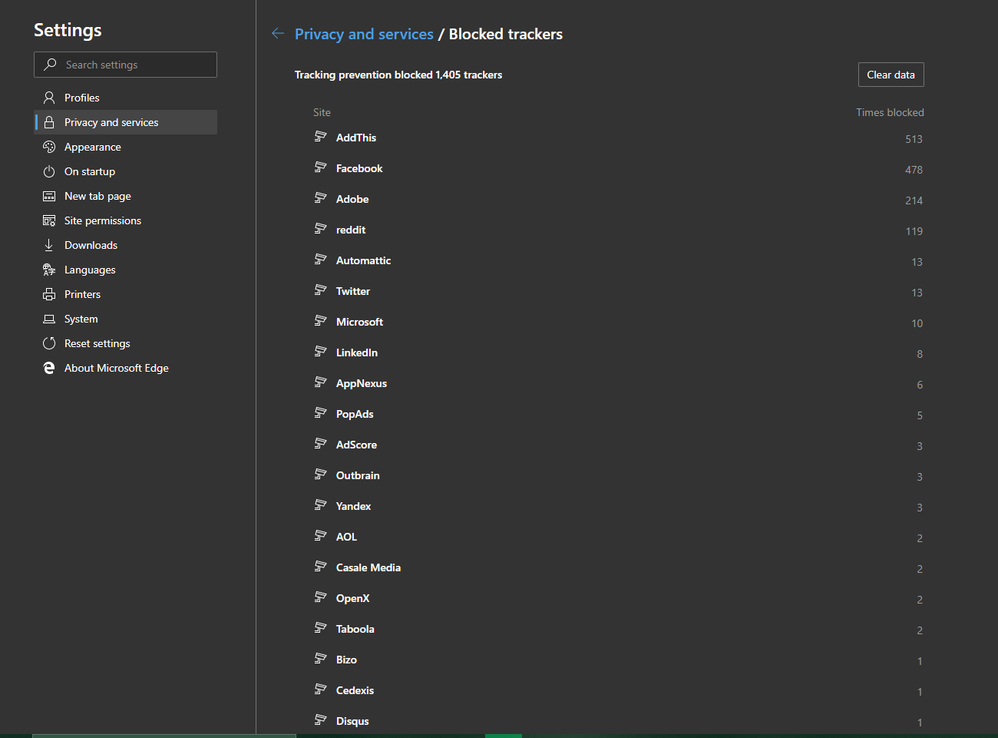The image size is (998, 738).
Task: Click the tracker icon beside Facebook
Action: [320, 167]
